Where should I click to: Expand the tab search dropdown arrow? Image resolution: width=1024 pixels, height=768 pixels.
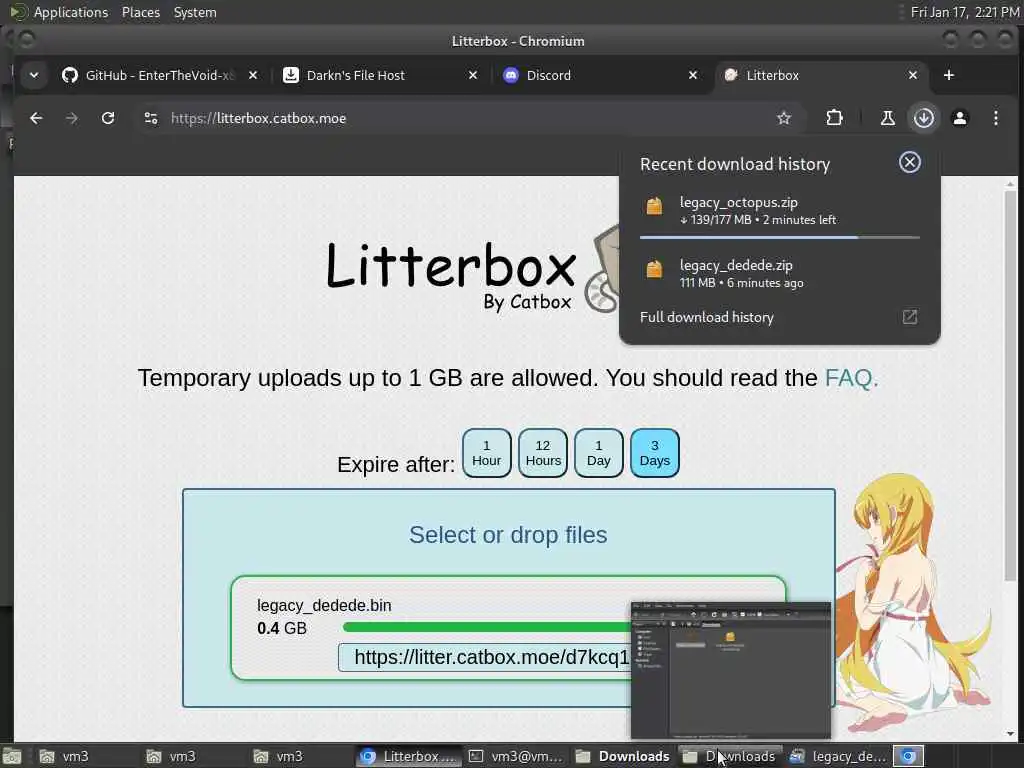[34, 75]
